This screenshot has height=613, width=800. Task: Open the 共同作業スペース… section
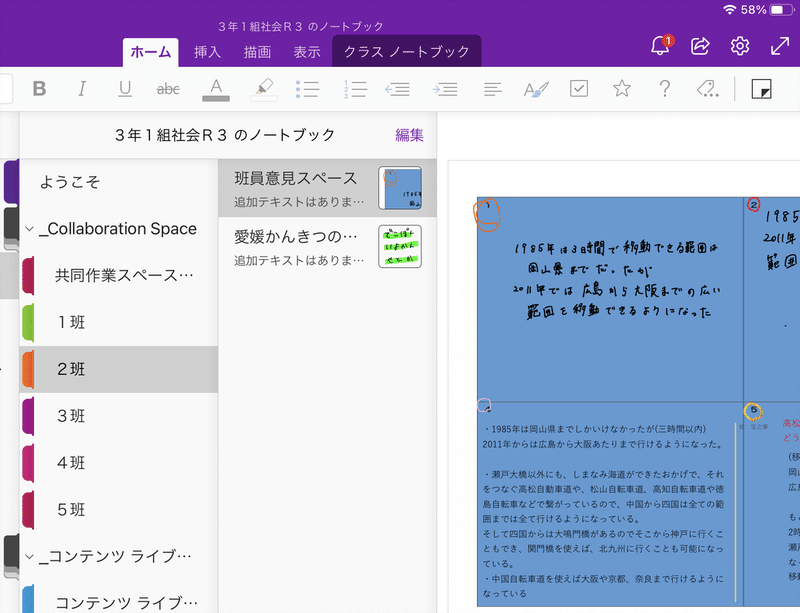coord(118,276)
